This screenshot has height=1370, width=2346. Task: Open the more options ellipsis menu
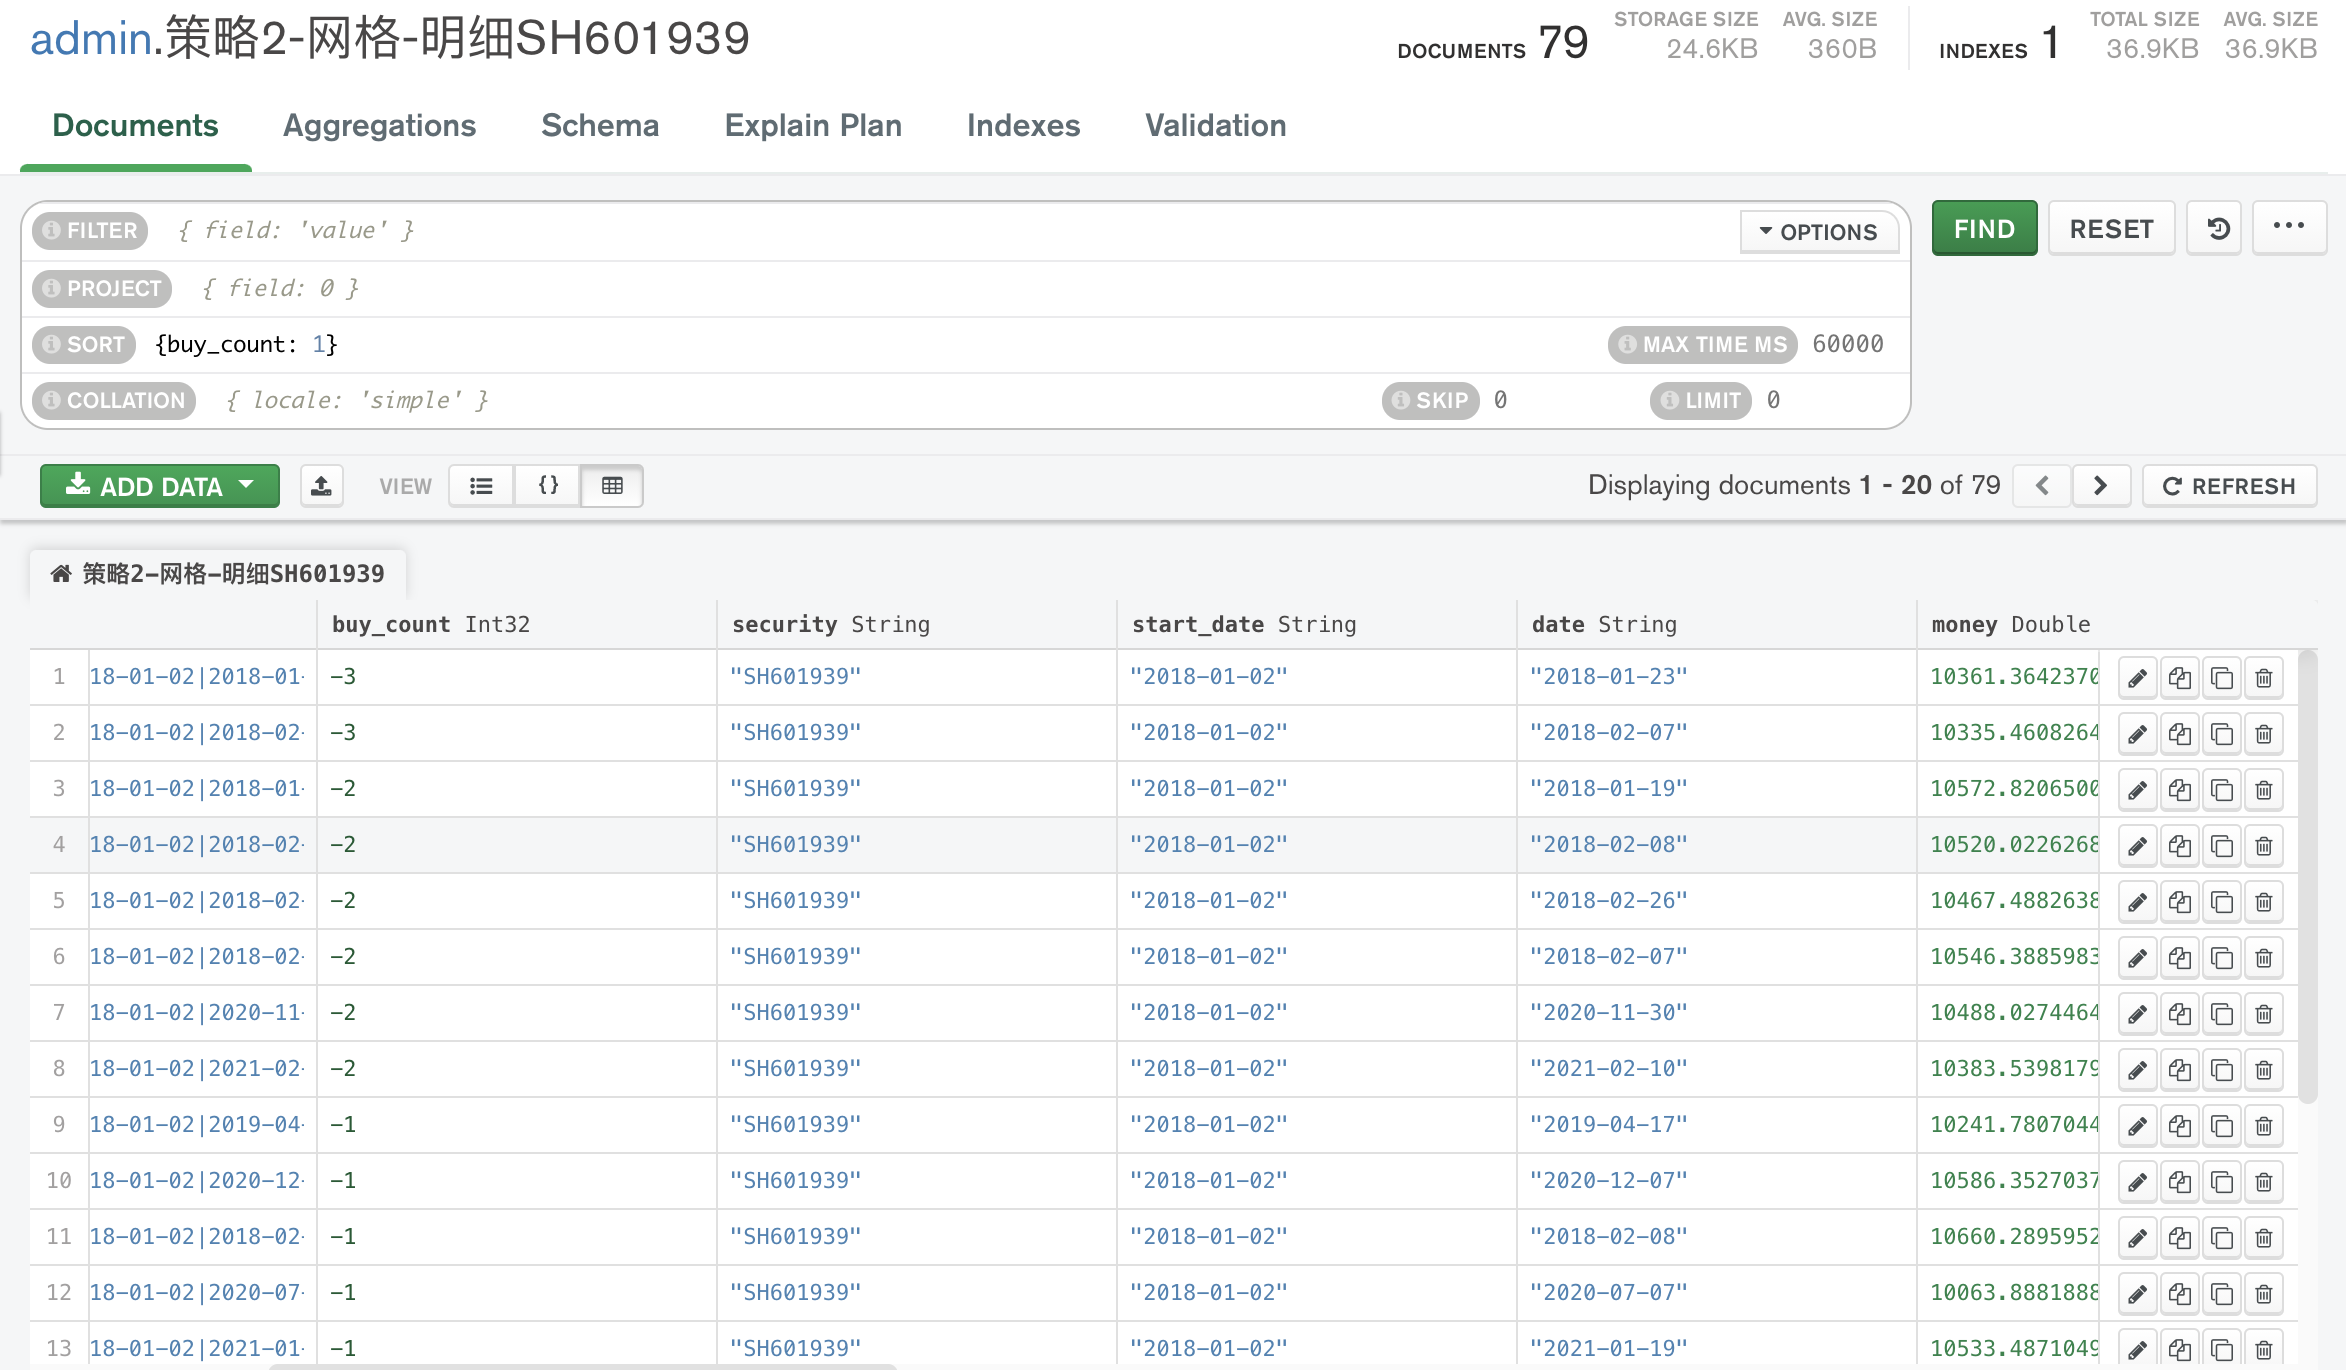point(2288,227)
